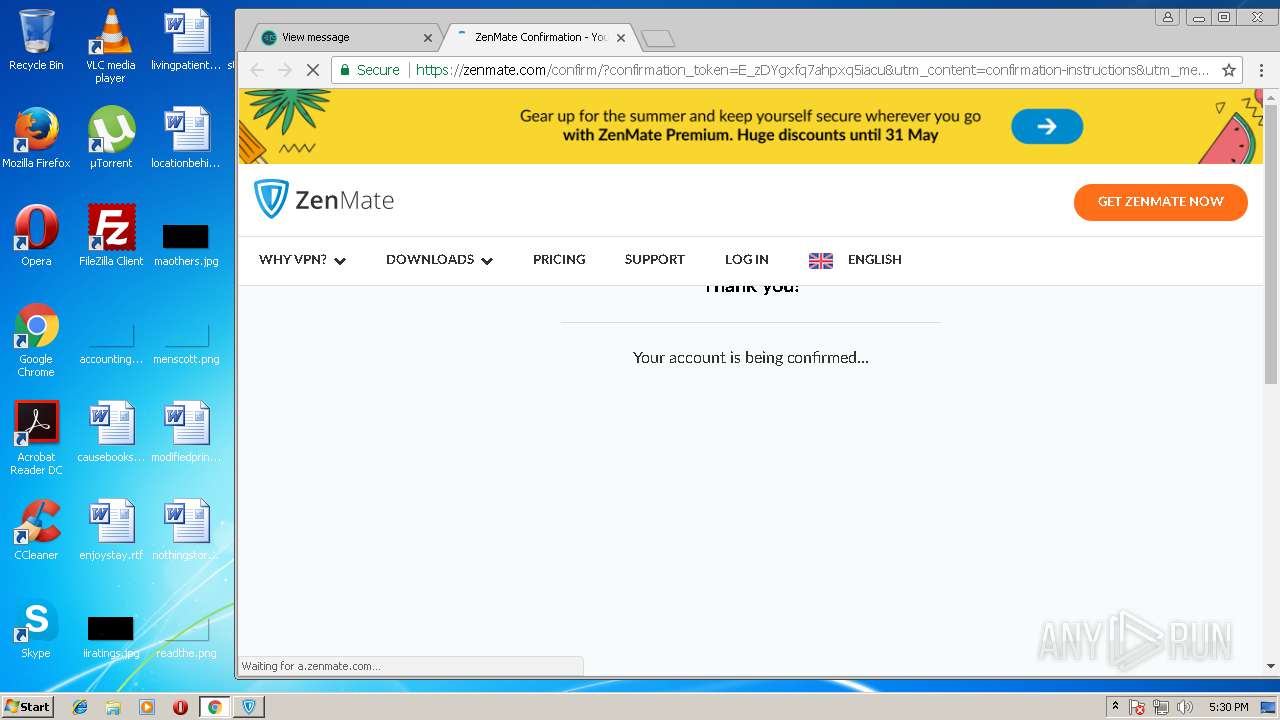Stop page loading in Chrome
1280x720 pixels.
point(312,70)
